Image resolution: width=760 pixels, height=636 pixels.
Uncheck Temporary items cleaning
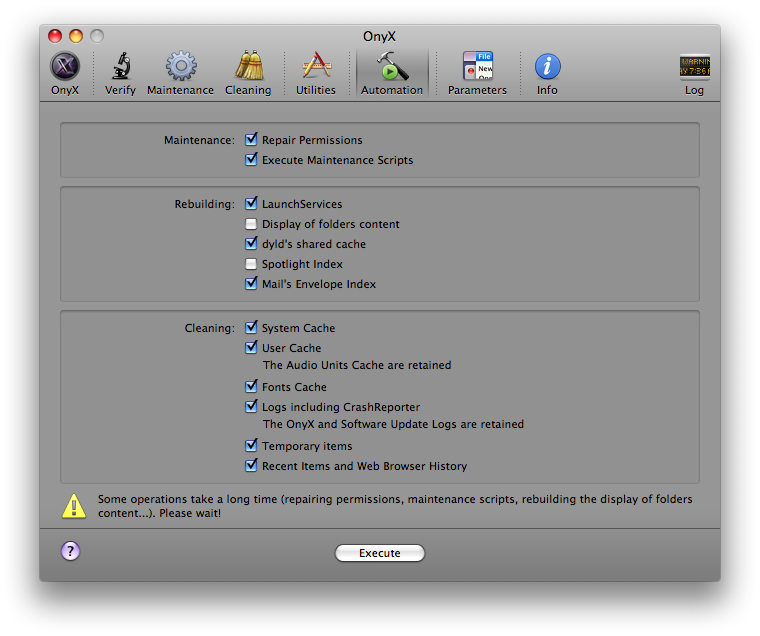click(x=251, y=445)
